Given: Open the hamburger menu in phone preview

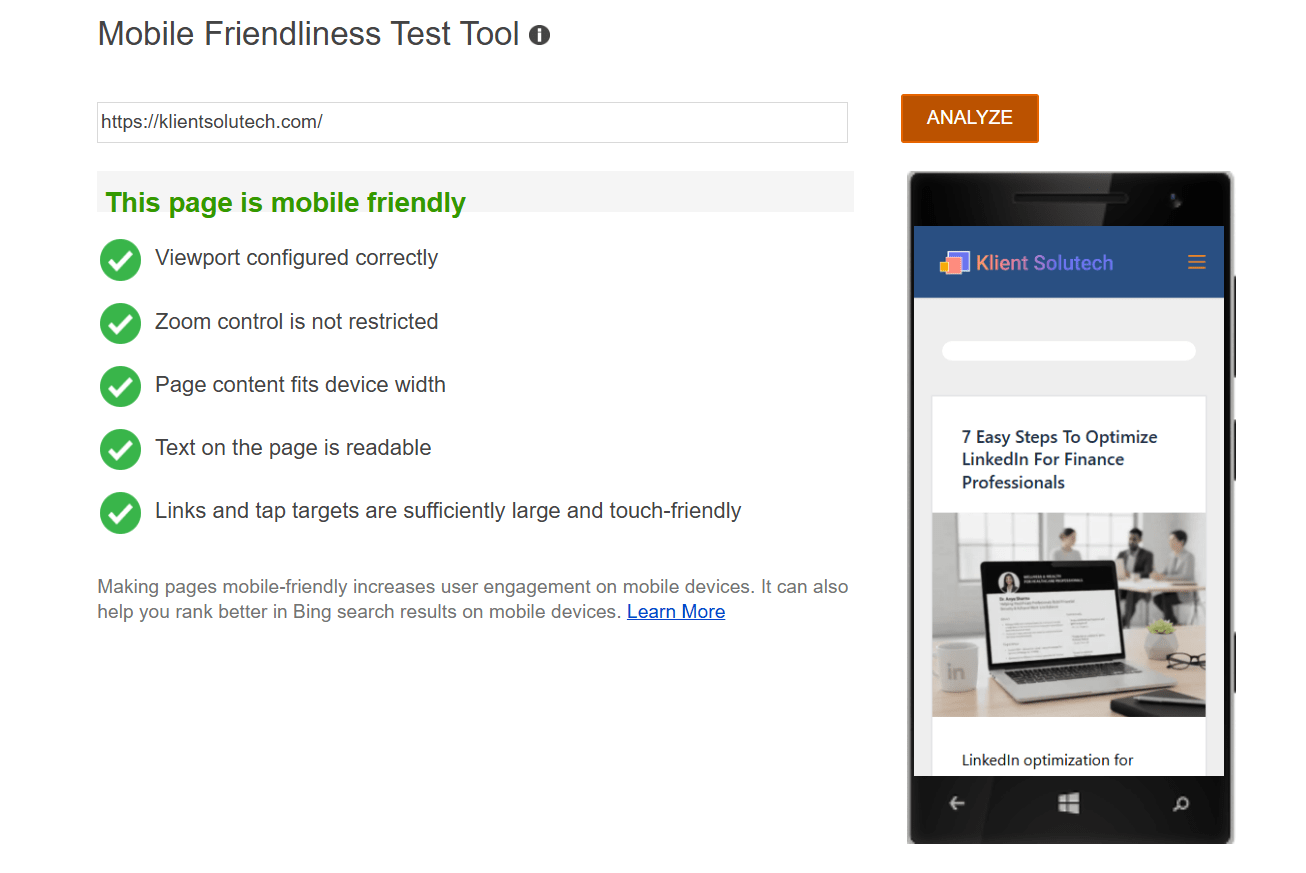Looking at the screenshot, I should [x=1196, y=263].
